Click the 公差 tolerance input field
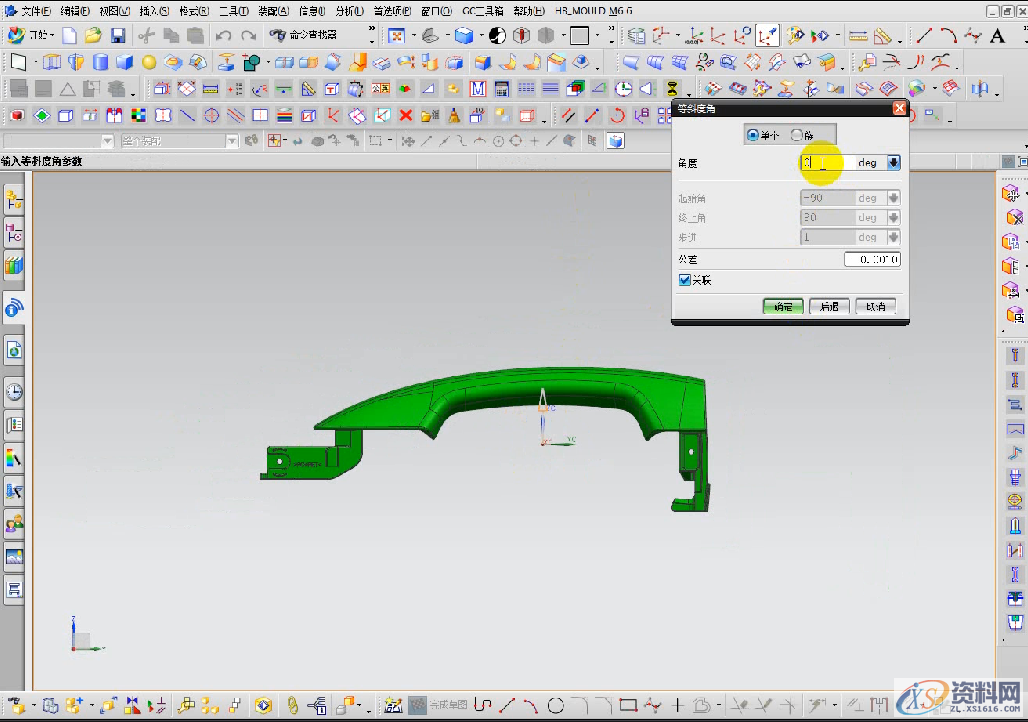The width and height of the screenshot is (1028, 722). 871,260
